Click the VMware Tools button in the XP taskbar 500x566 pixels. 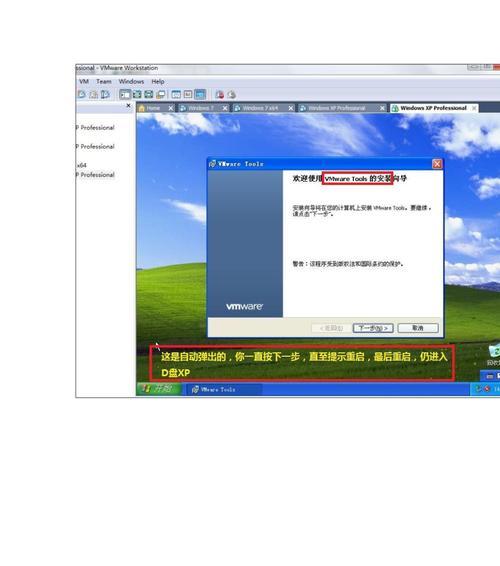tap(223, 389)
